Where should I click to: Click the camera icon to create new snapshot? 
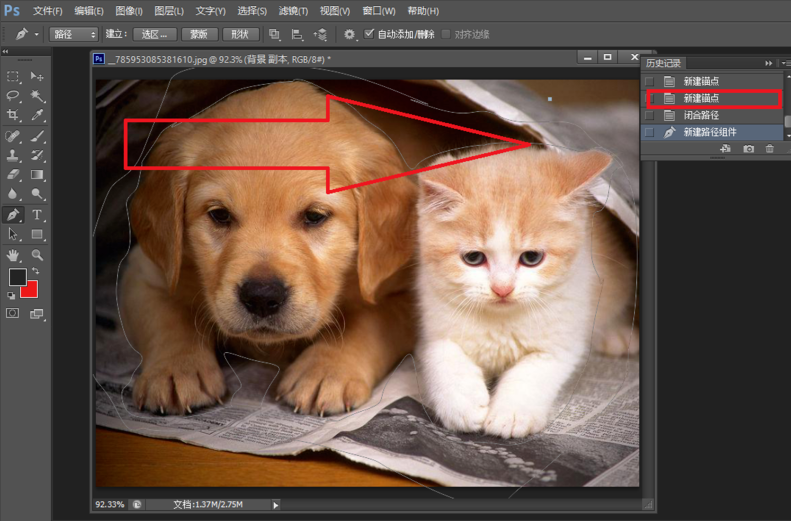(748, 149)
